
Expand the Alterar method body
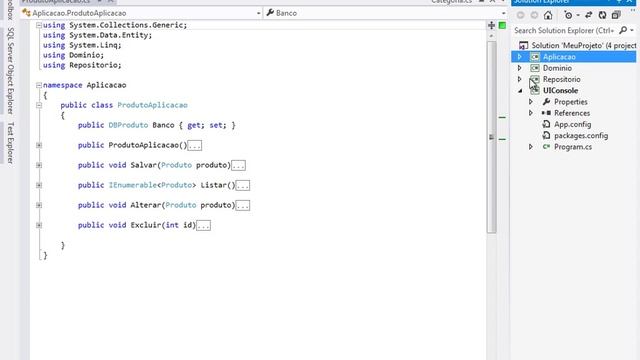click(x=39, y=205)
